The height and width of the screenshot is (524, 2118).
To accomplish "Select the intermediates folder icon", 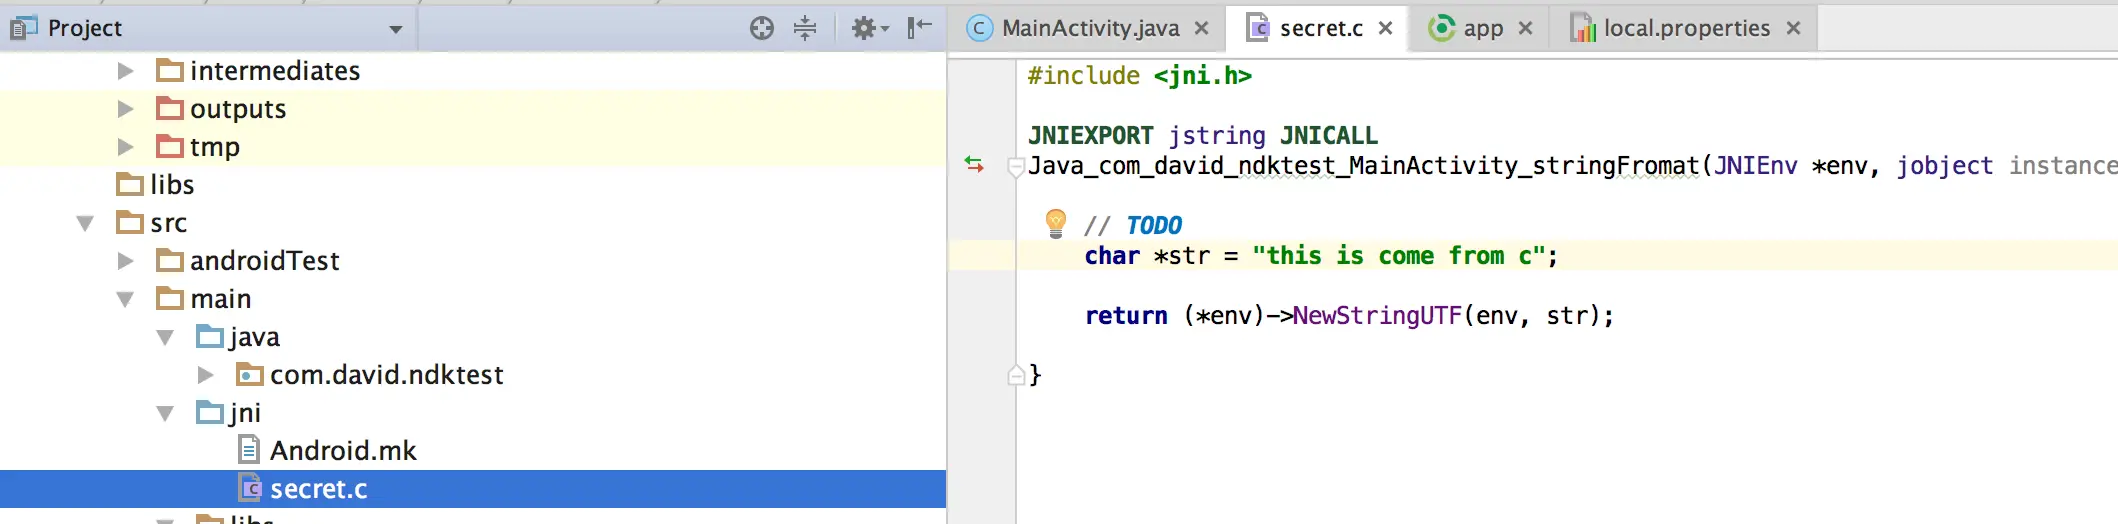I will click(x=170, y=70).
